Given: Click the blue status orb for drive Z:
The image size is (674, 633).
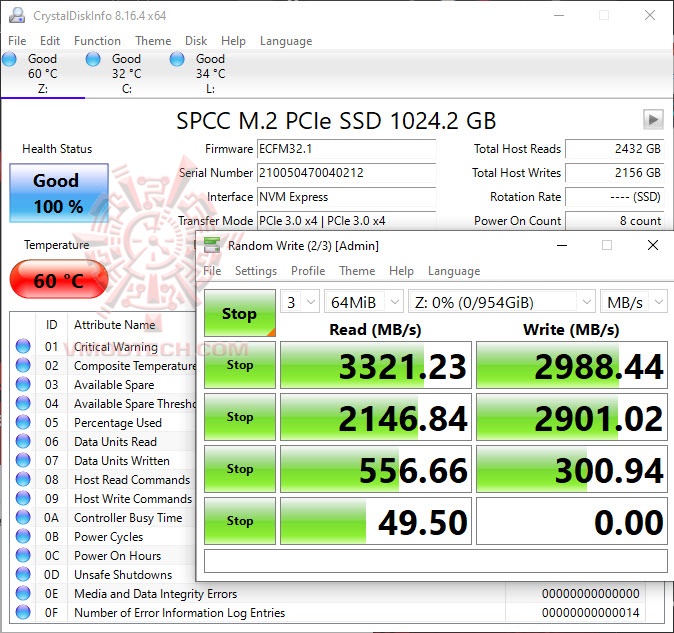Looking at the screenshot, I should [x=9, y=59].
